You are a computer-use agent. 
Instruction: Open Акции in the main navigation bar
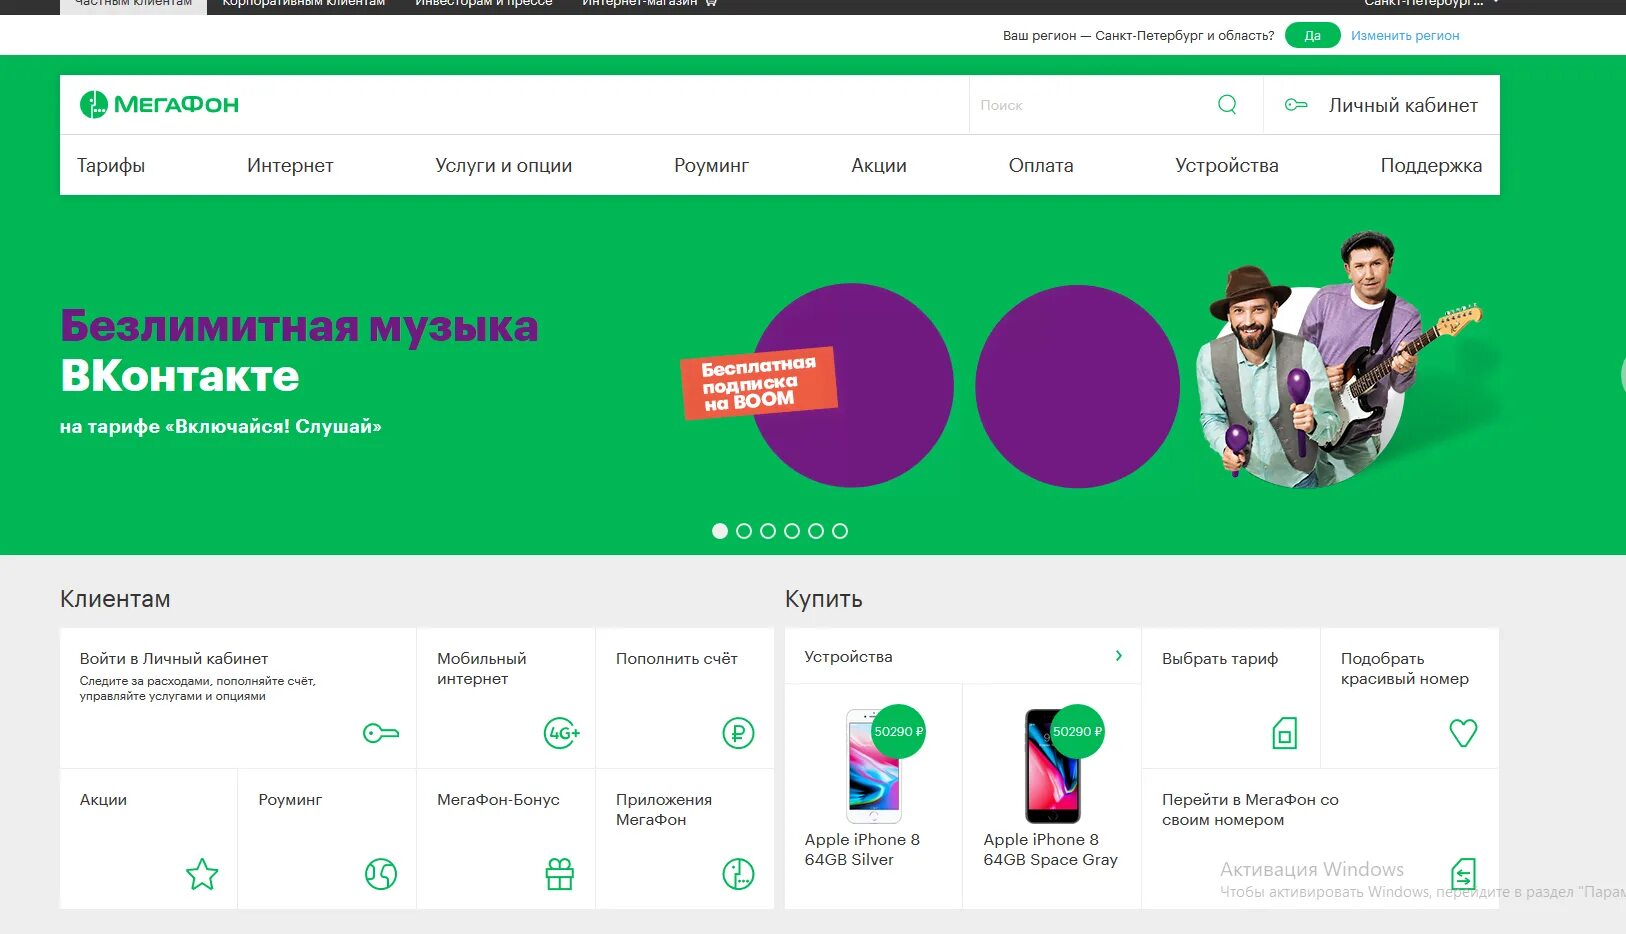click(879, 165)
